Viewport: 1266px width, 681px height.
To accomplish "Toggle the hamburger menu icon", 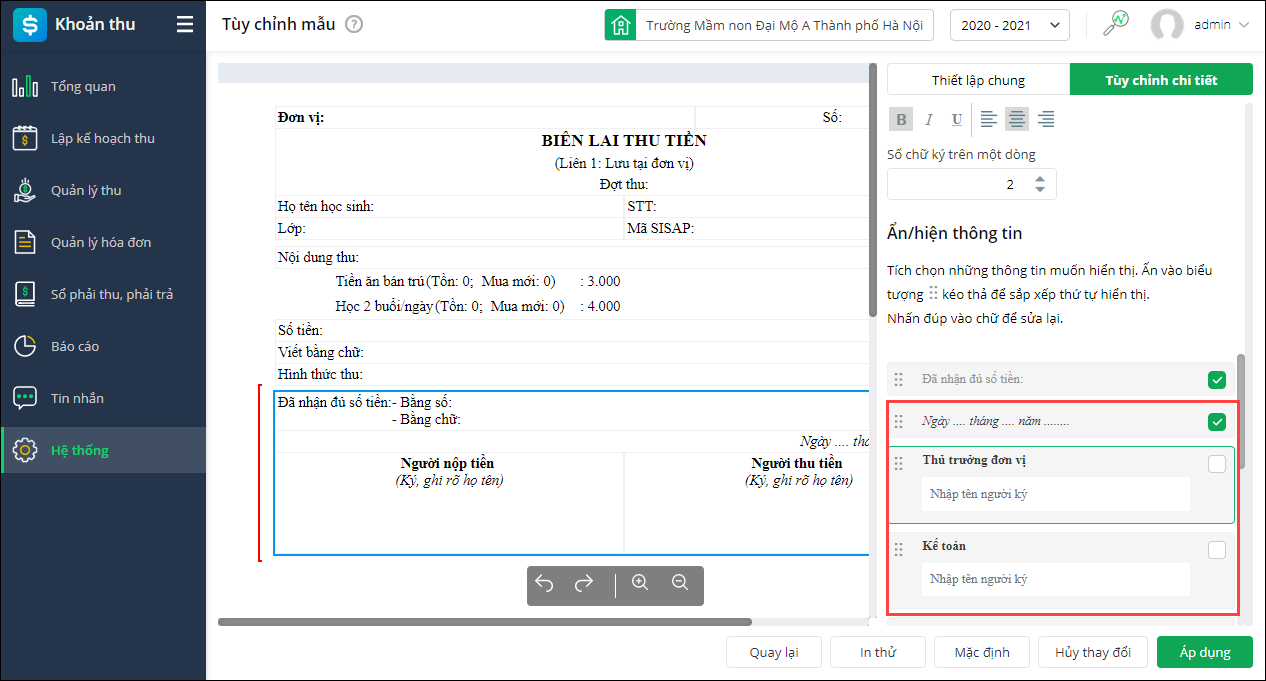I will (185, 25).
